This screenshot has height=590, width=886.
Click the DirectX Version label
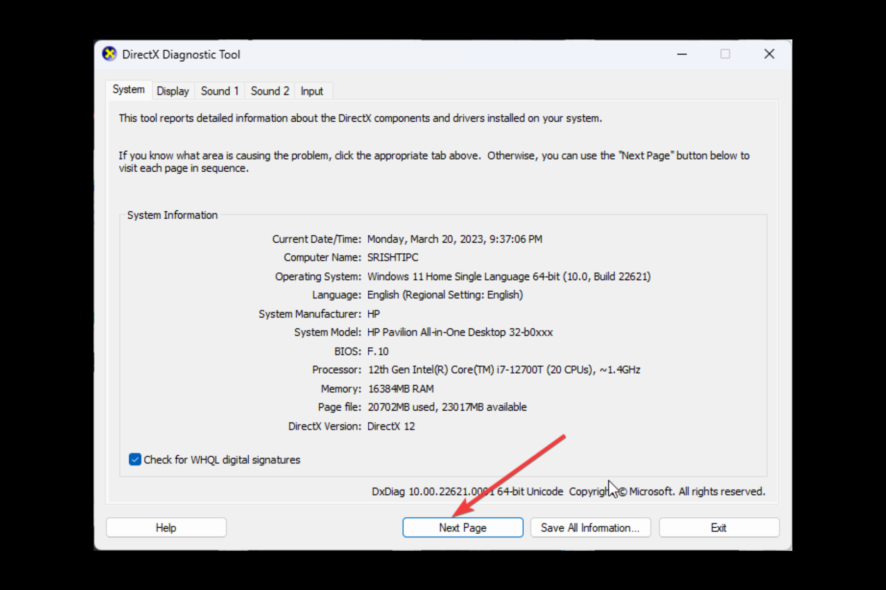click(x=324, y=426)
